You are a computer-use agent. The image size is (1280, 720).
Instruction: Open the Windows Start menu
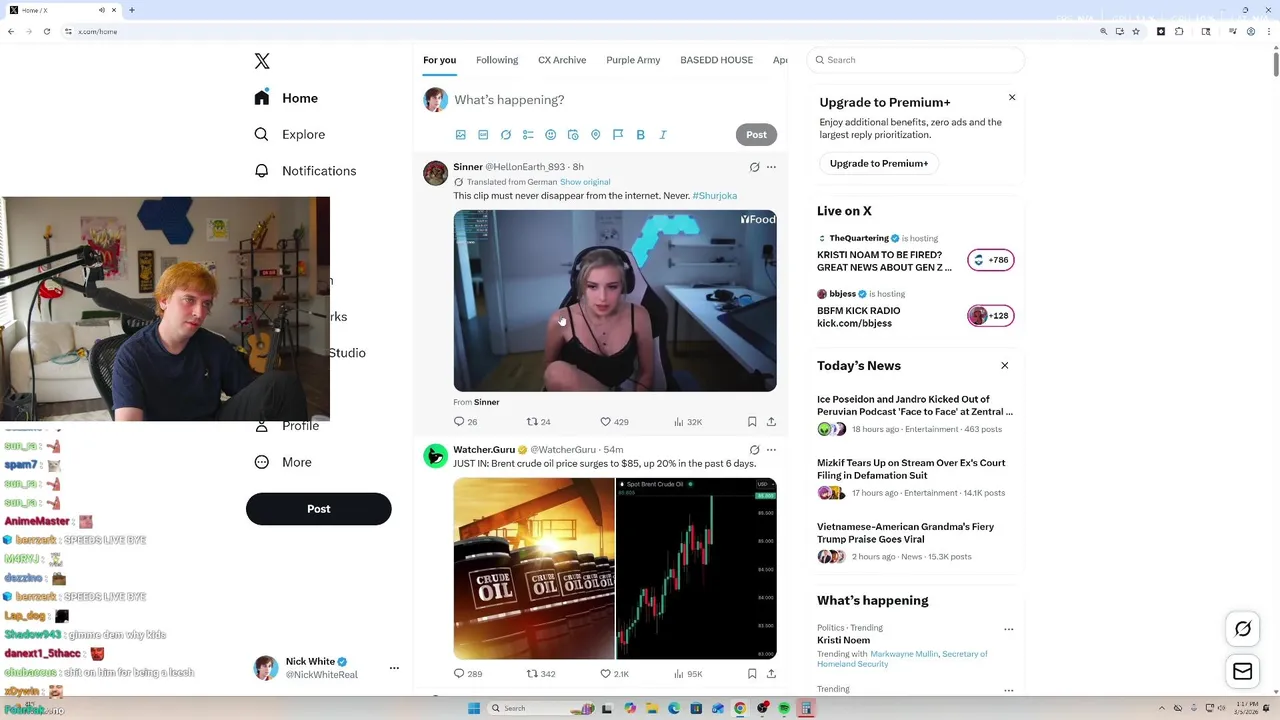[474, 708]
